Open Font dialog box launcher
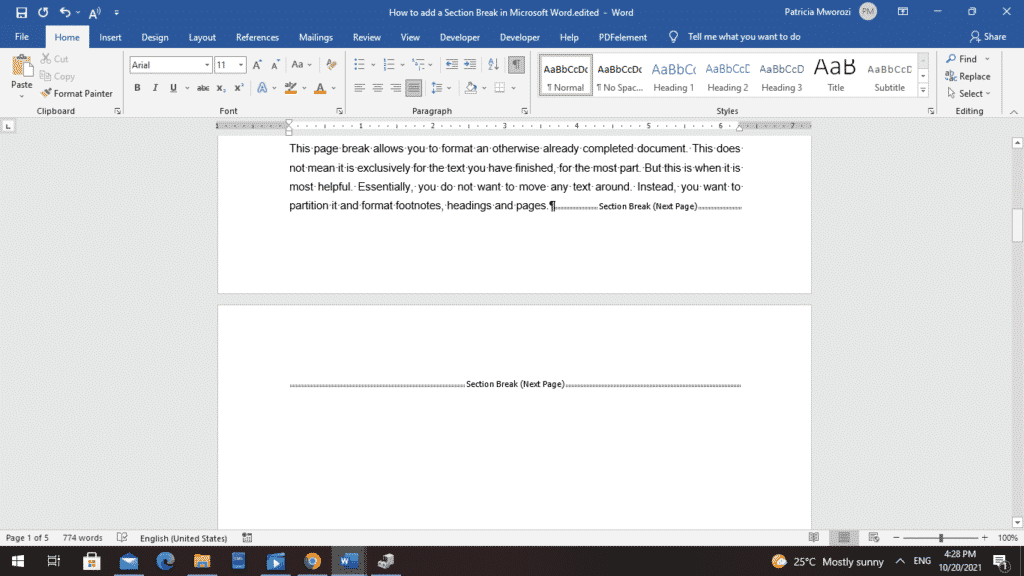The height and width of the screenshot is (576, 1024). click(340, 111)
